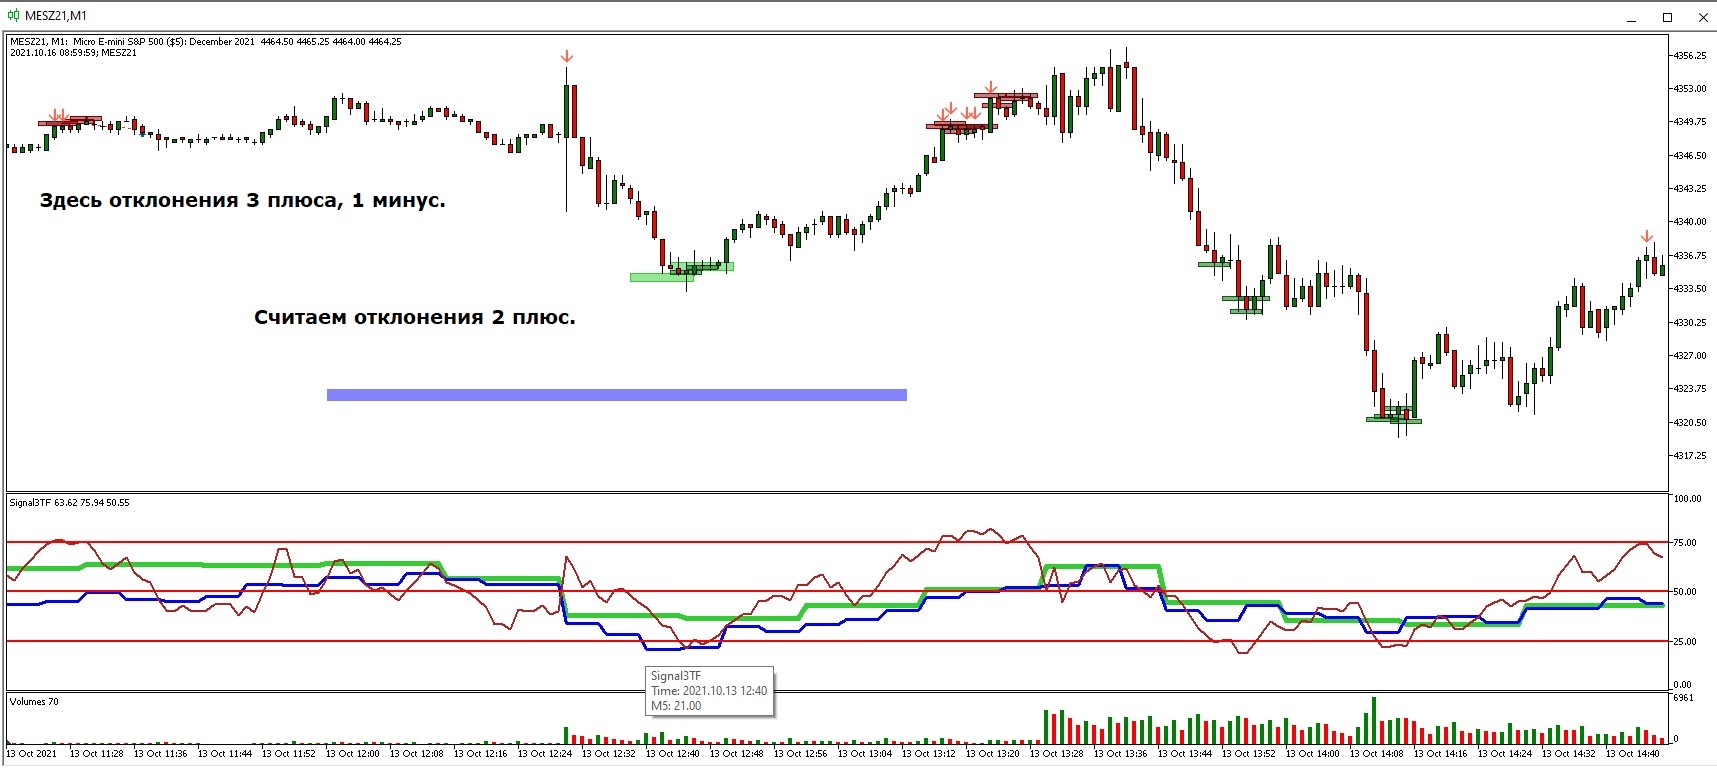Click the 100.00 level on the Signal3TF scale

[x=1687, y=499]
